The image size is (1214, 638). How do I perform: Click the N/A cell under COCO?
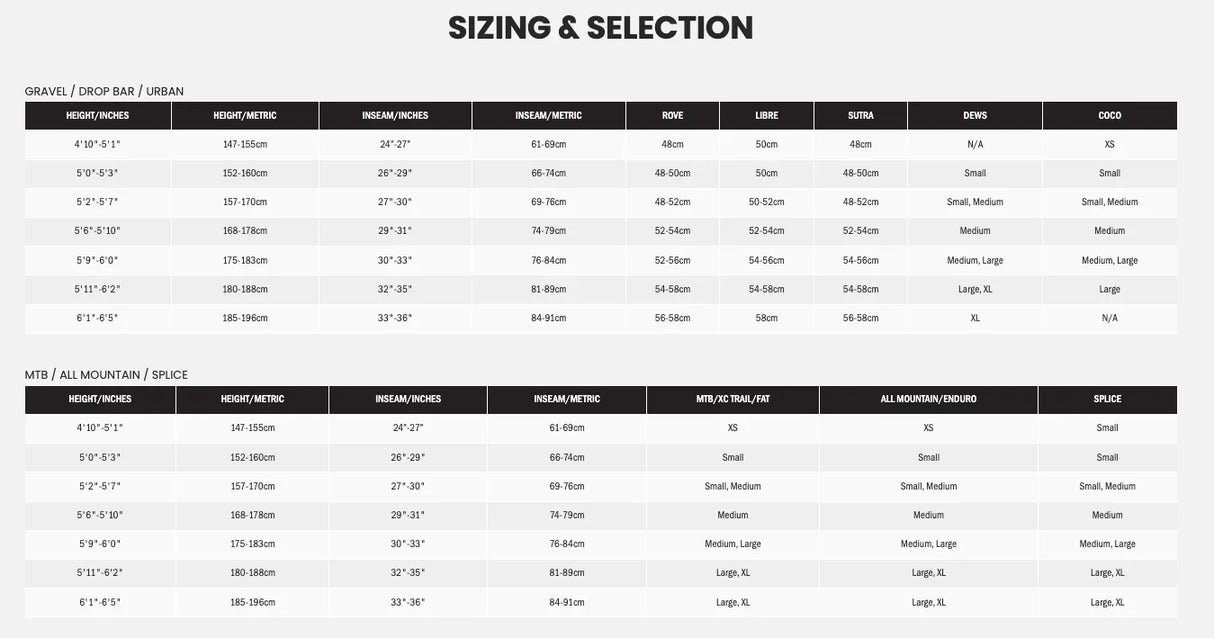[x=1109, y=318]
